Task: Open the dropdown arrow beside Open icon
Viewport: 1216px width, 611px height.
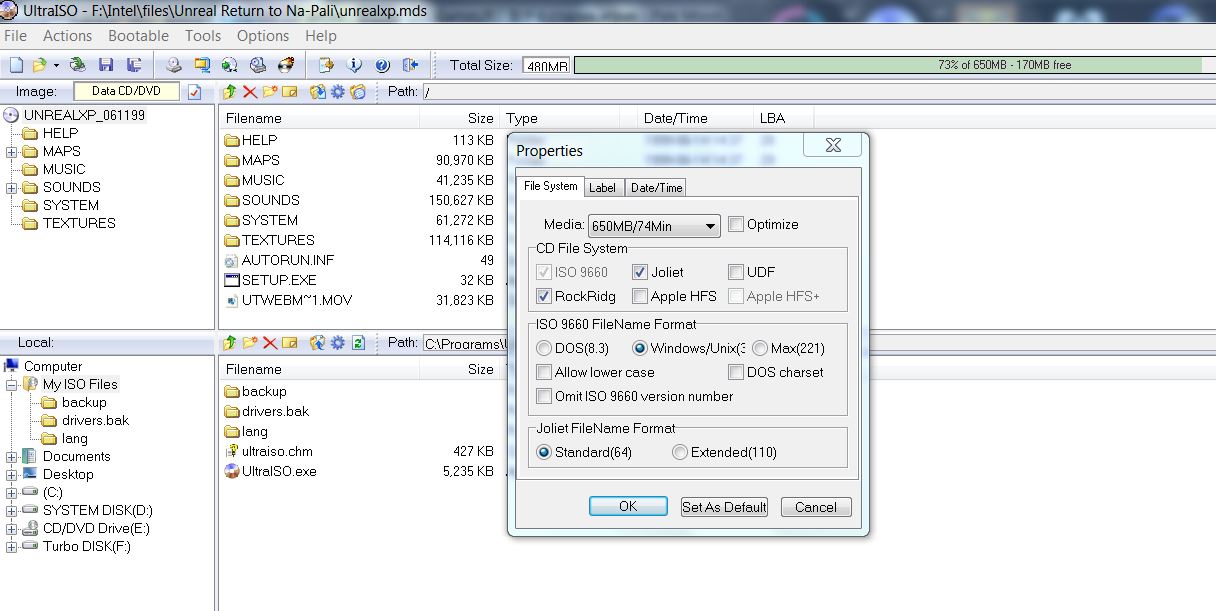Action: 56,65
